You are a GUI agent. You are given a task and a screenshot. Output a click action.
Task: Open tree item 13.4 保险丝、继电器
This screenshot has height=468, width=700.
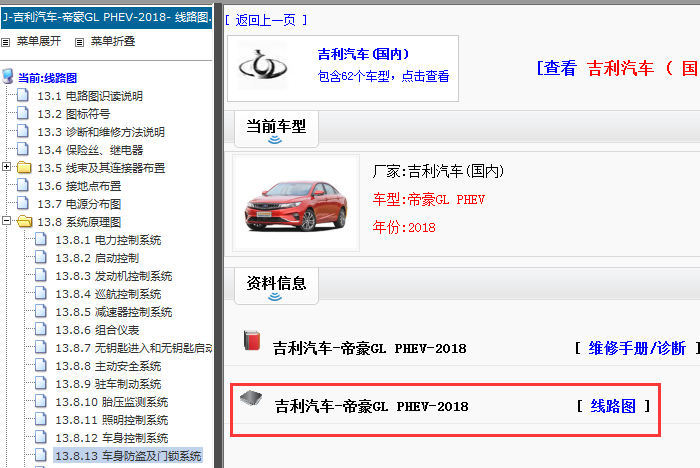(x=90, y=150)
